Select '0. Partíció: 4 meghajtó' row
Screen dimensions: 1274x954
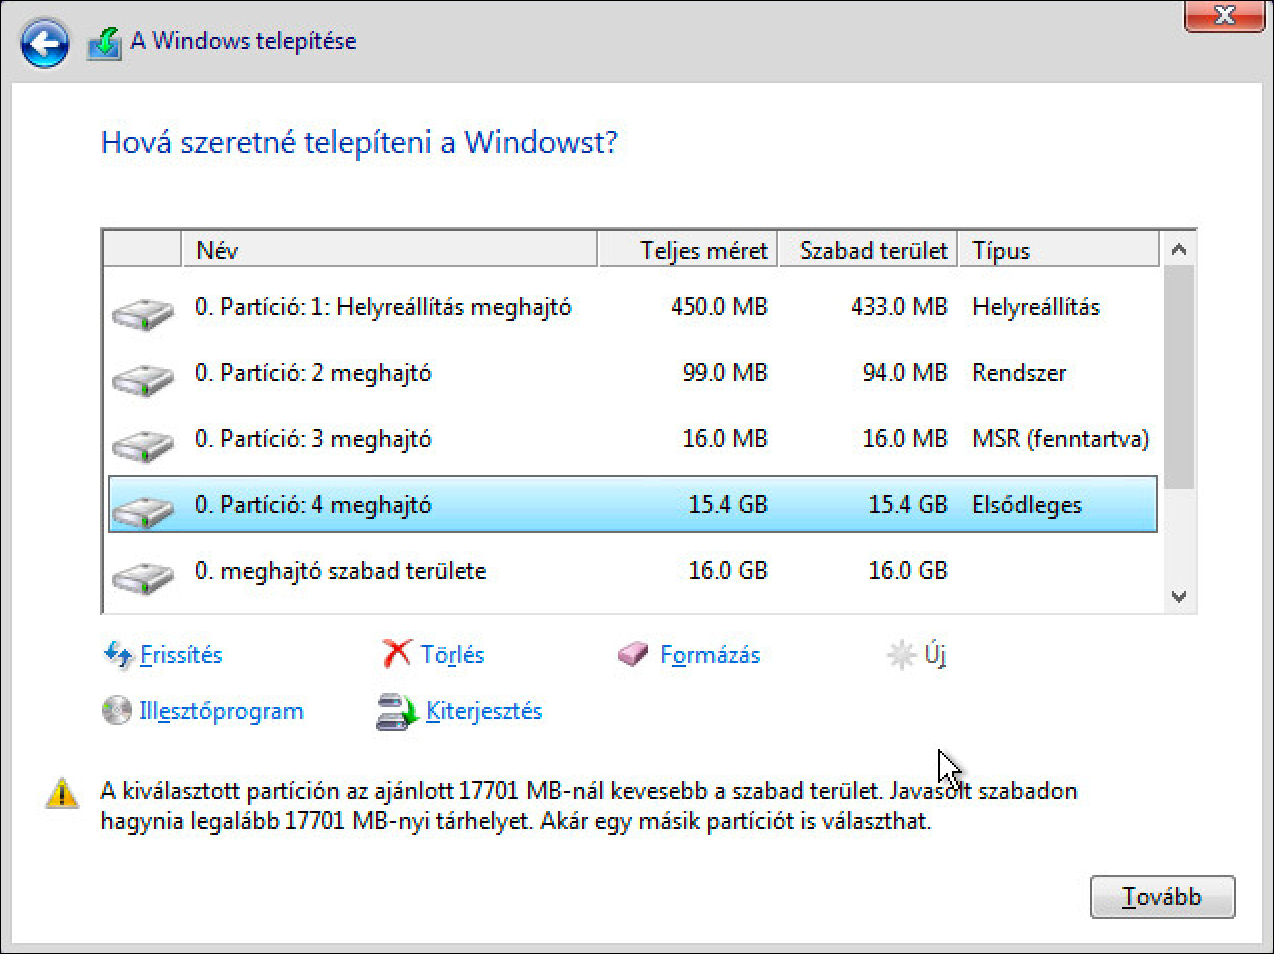click(x=632, y=505)
